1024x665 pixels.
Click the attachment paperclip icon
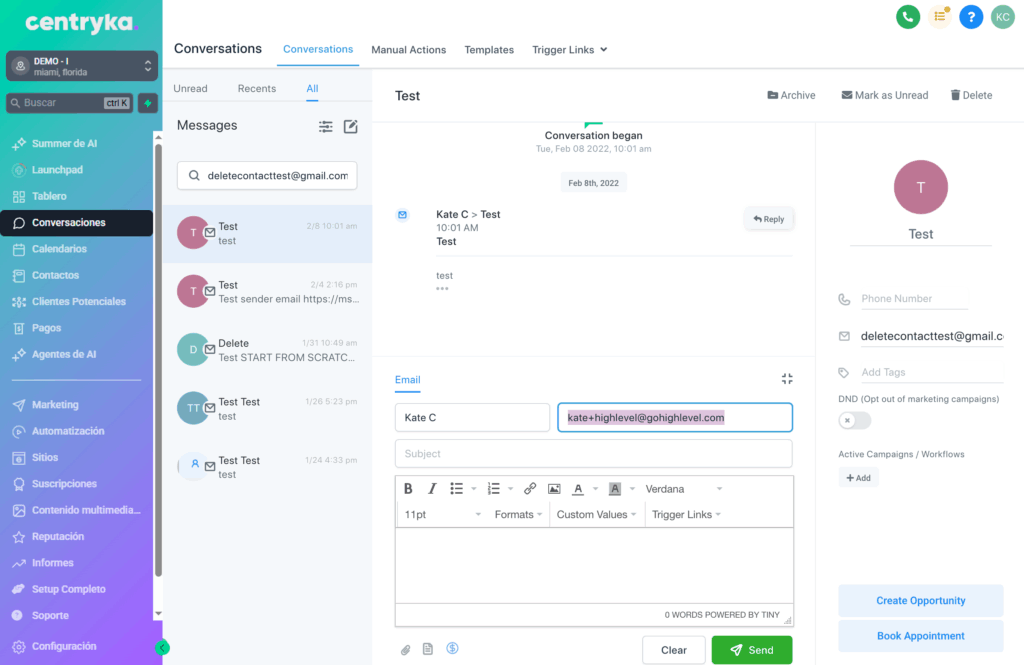(406, 650)
